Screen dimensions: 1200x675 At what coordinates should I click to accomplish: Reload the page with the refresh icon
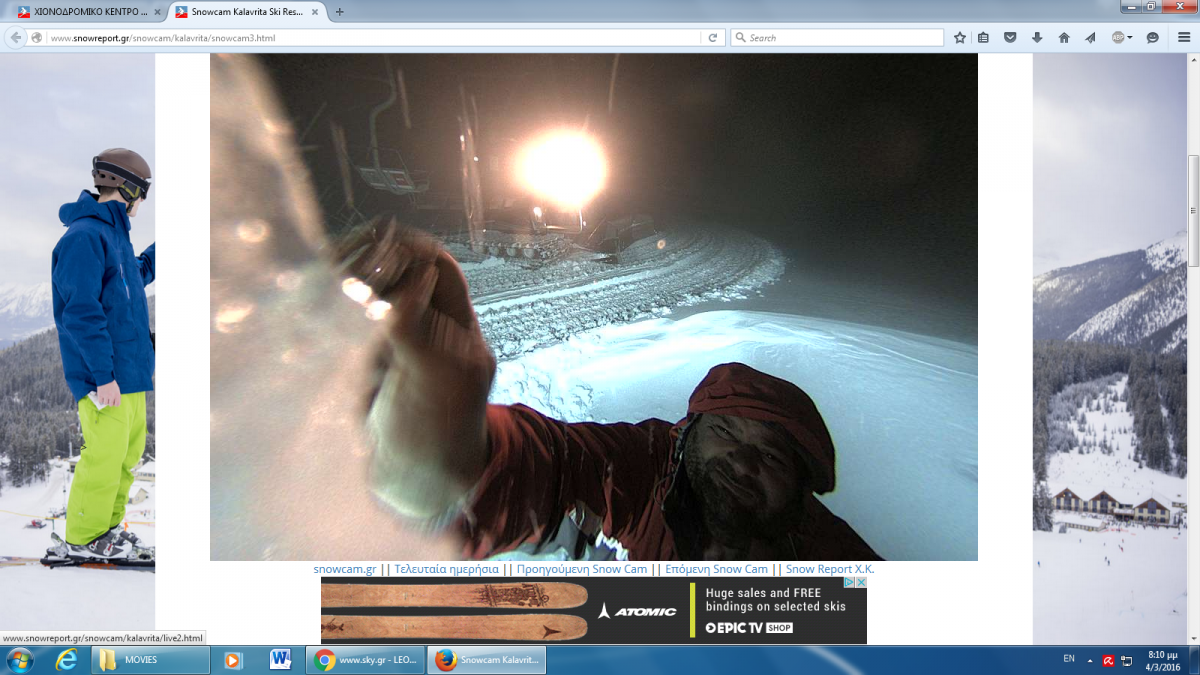coord(713,37)
